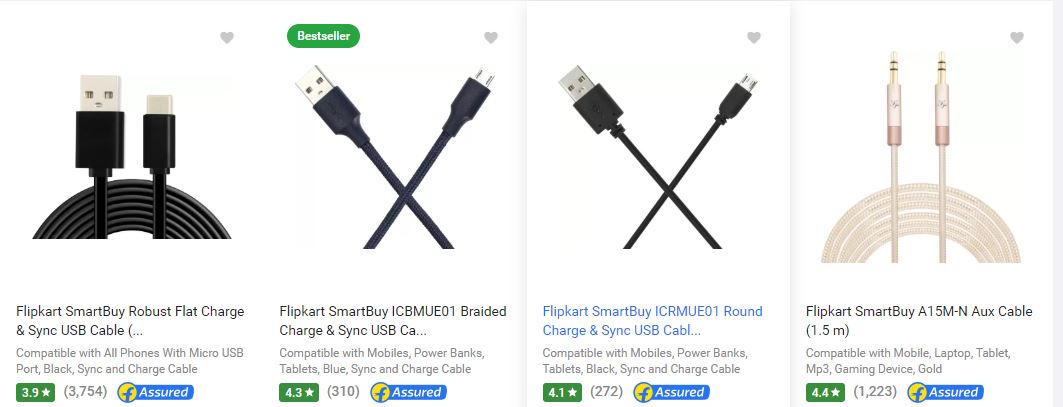This screenshot has height=407, width=1063.
Task: Click Assured badge next to 3,754 reviews
Action: coord(156,392)
